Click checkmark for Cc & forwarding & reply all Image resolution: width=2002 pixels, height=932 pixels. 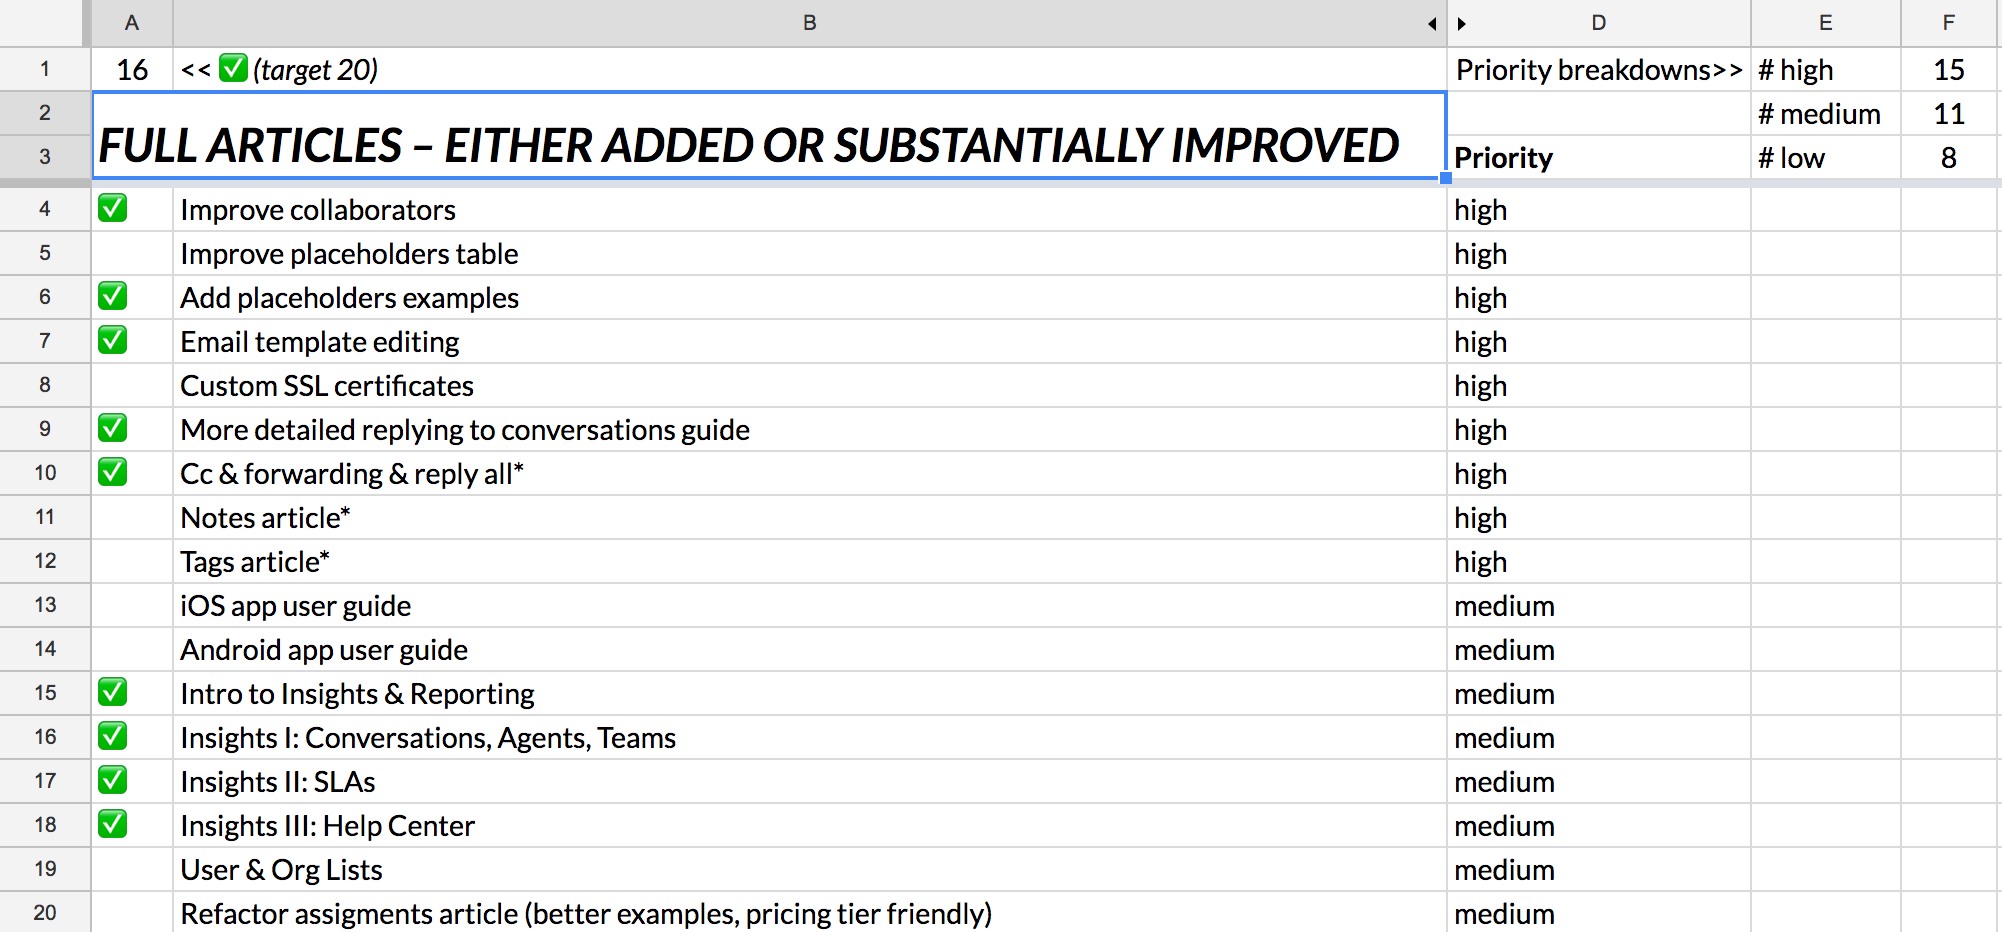tap(113, 473)
